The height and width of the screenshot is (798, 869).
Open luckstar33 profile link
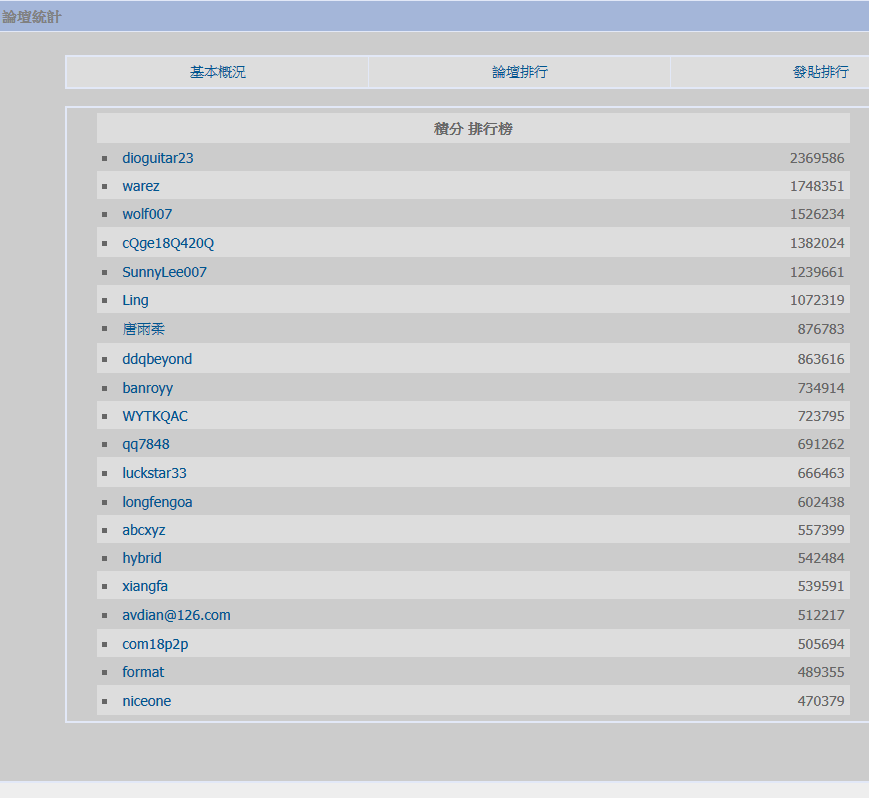click(154, 473)
